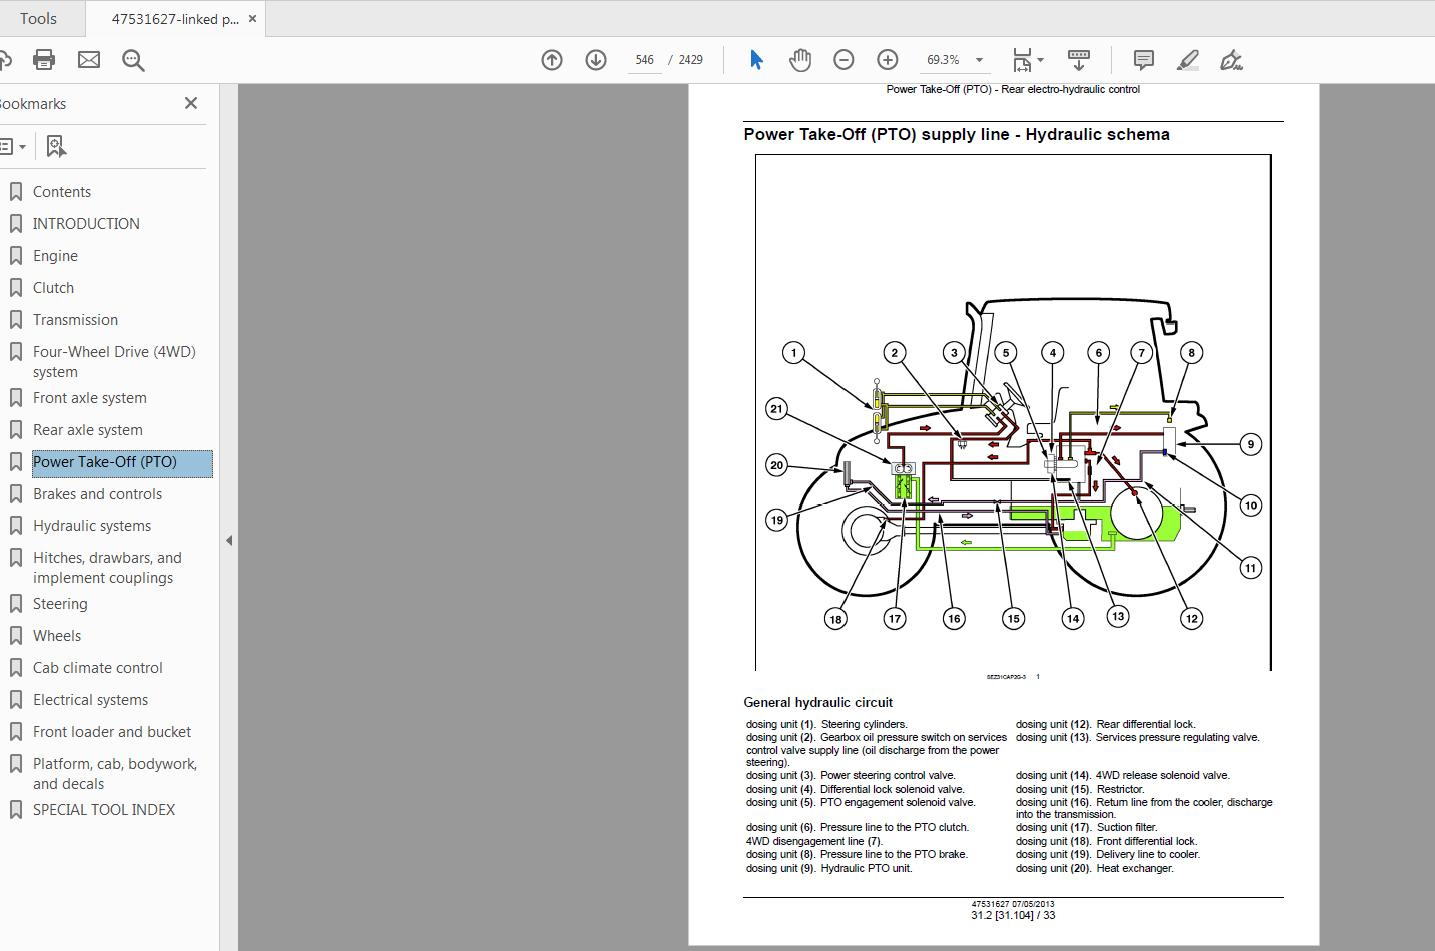Open the zoom percentage dropdown
The height and width of the screenshot is (951, 1435).
980,60
